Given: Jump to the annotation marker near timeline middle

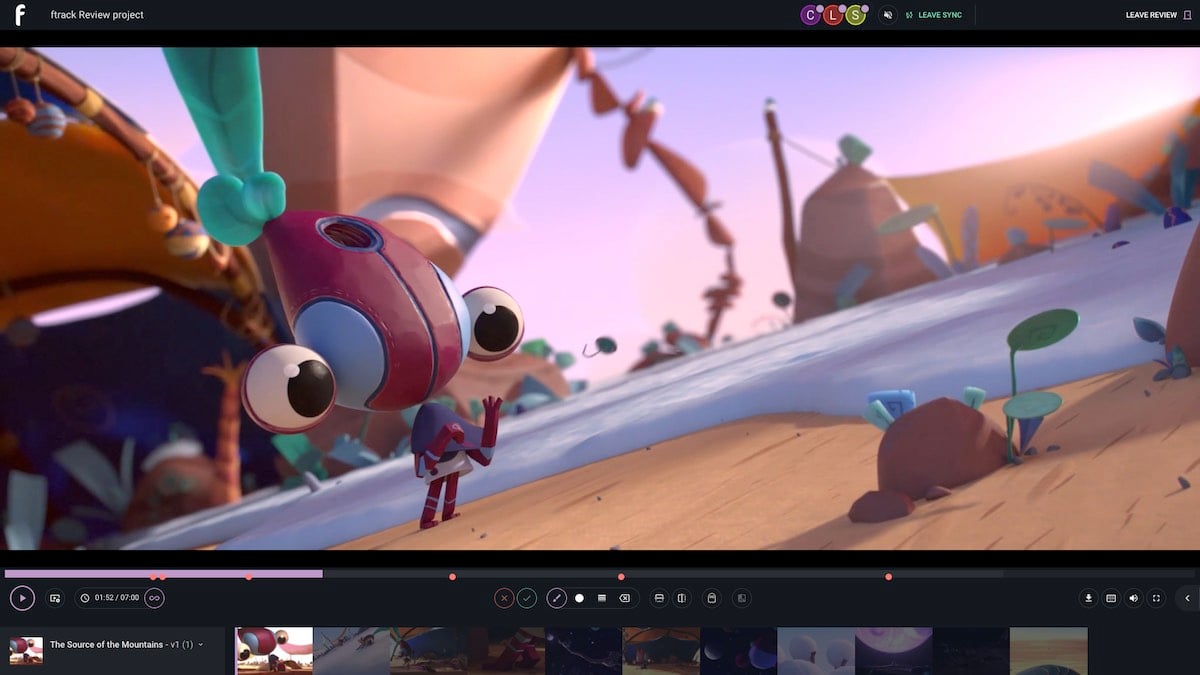Looking at the screenshot, I should [x=621, y=576].
